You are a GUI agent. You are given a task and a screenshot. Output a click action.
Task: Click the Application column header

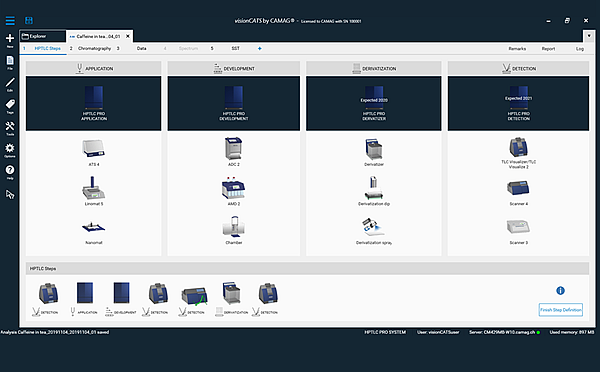pyautogui.click(x=94, y=68)
